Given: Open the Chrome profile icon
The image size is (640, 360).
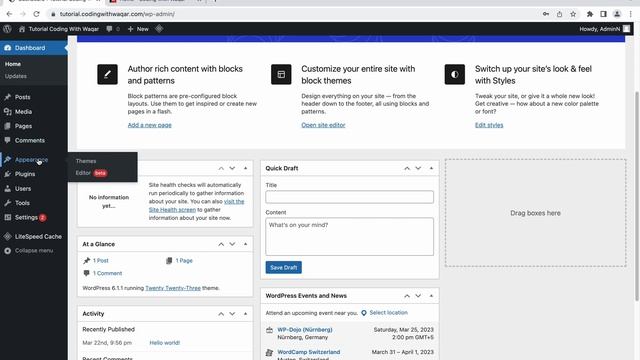Looking at the screenshot, I should [x=617, y=14].
